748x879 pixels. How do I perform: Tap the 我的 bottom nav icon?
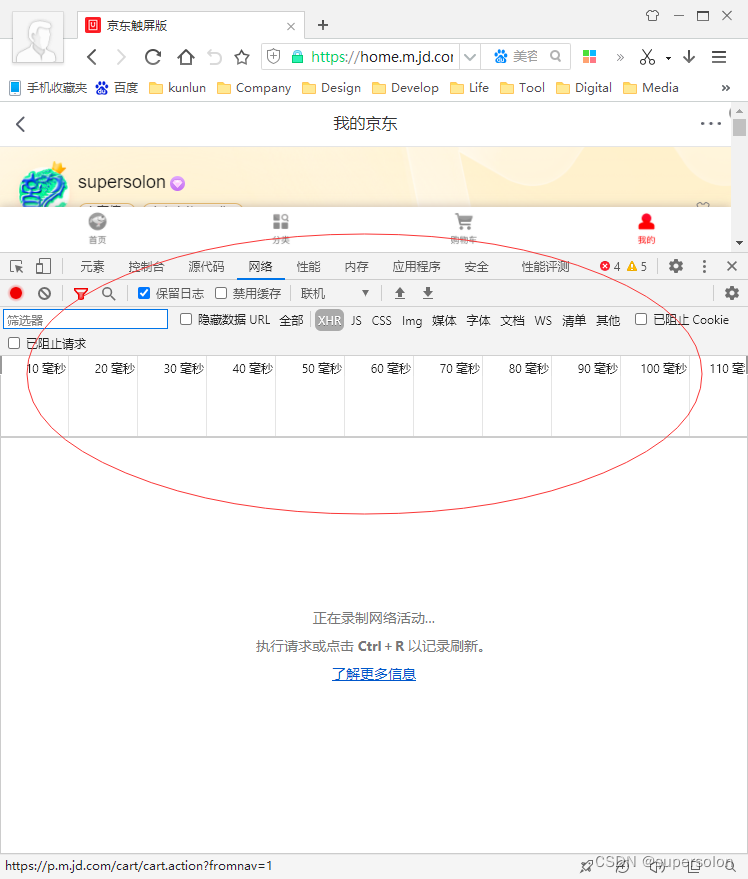coord(646,228)
